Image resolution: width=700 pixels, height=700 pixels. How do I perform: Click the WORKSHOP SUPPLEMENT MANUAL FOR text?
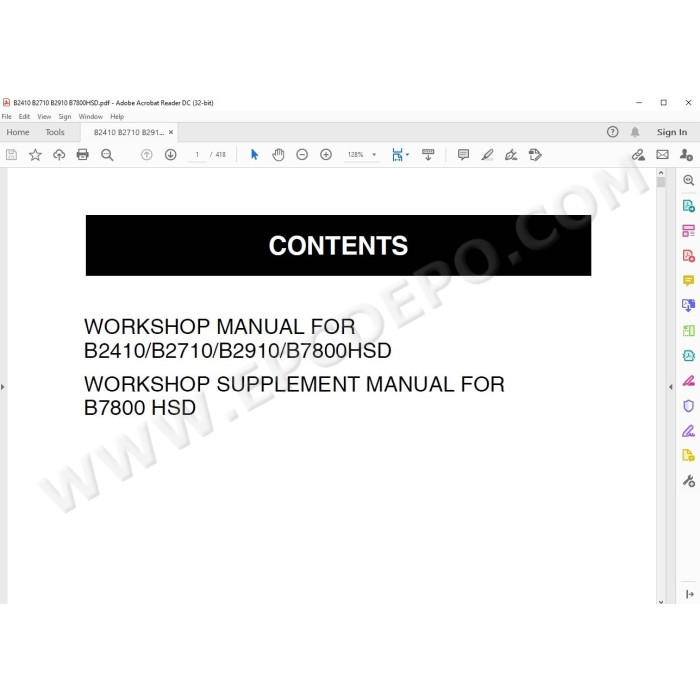(294, 384)
